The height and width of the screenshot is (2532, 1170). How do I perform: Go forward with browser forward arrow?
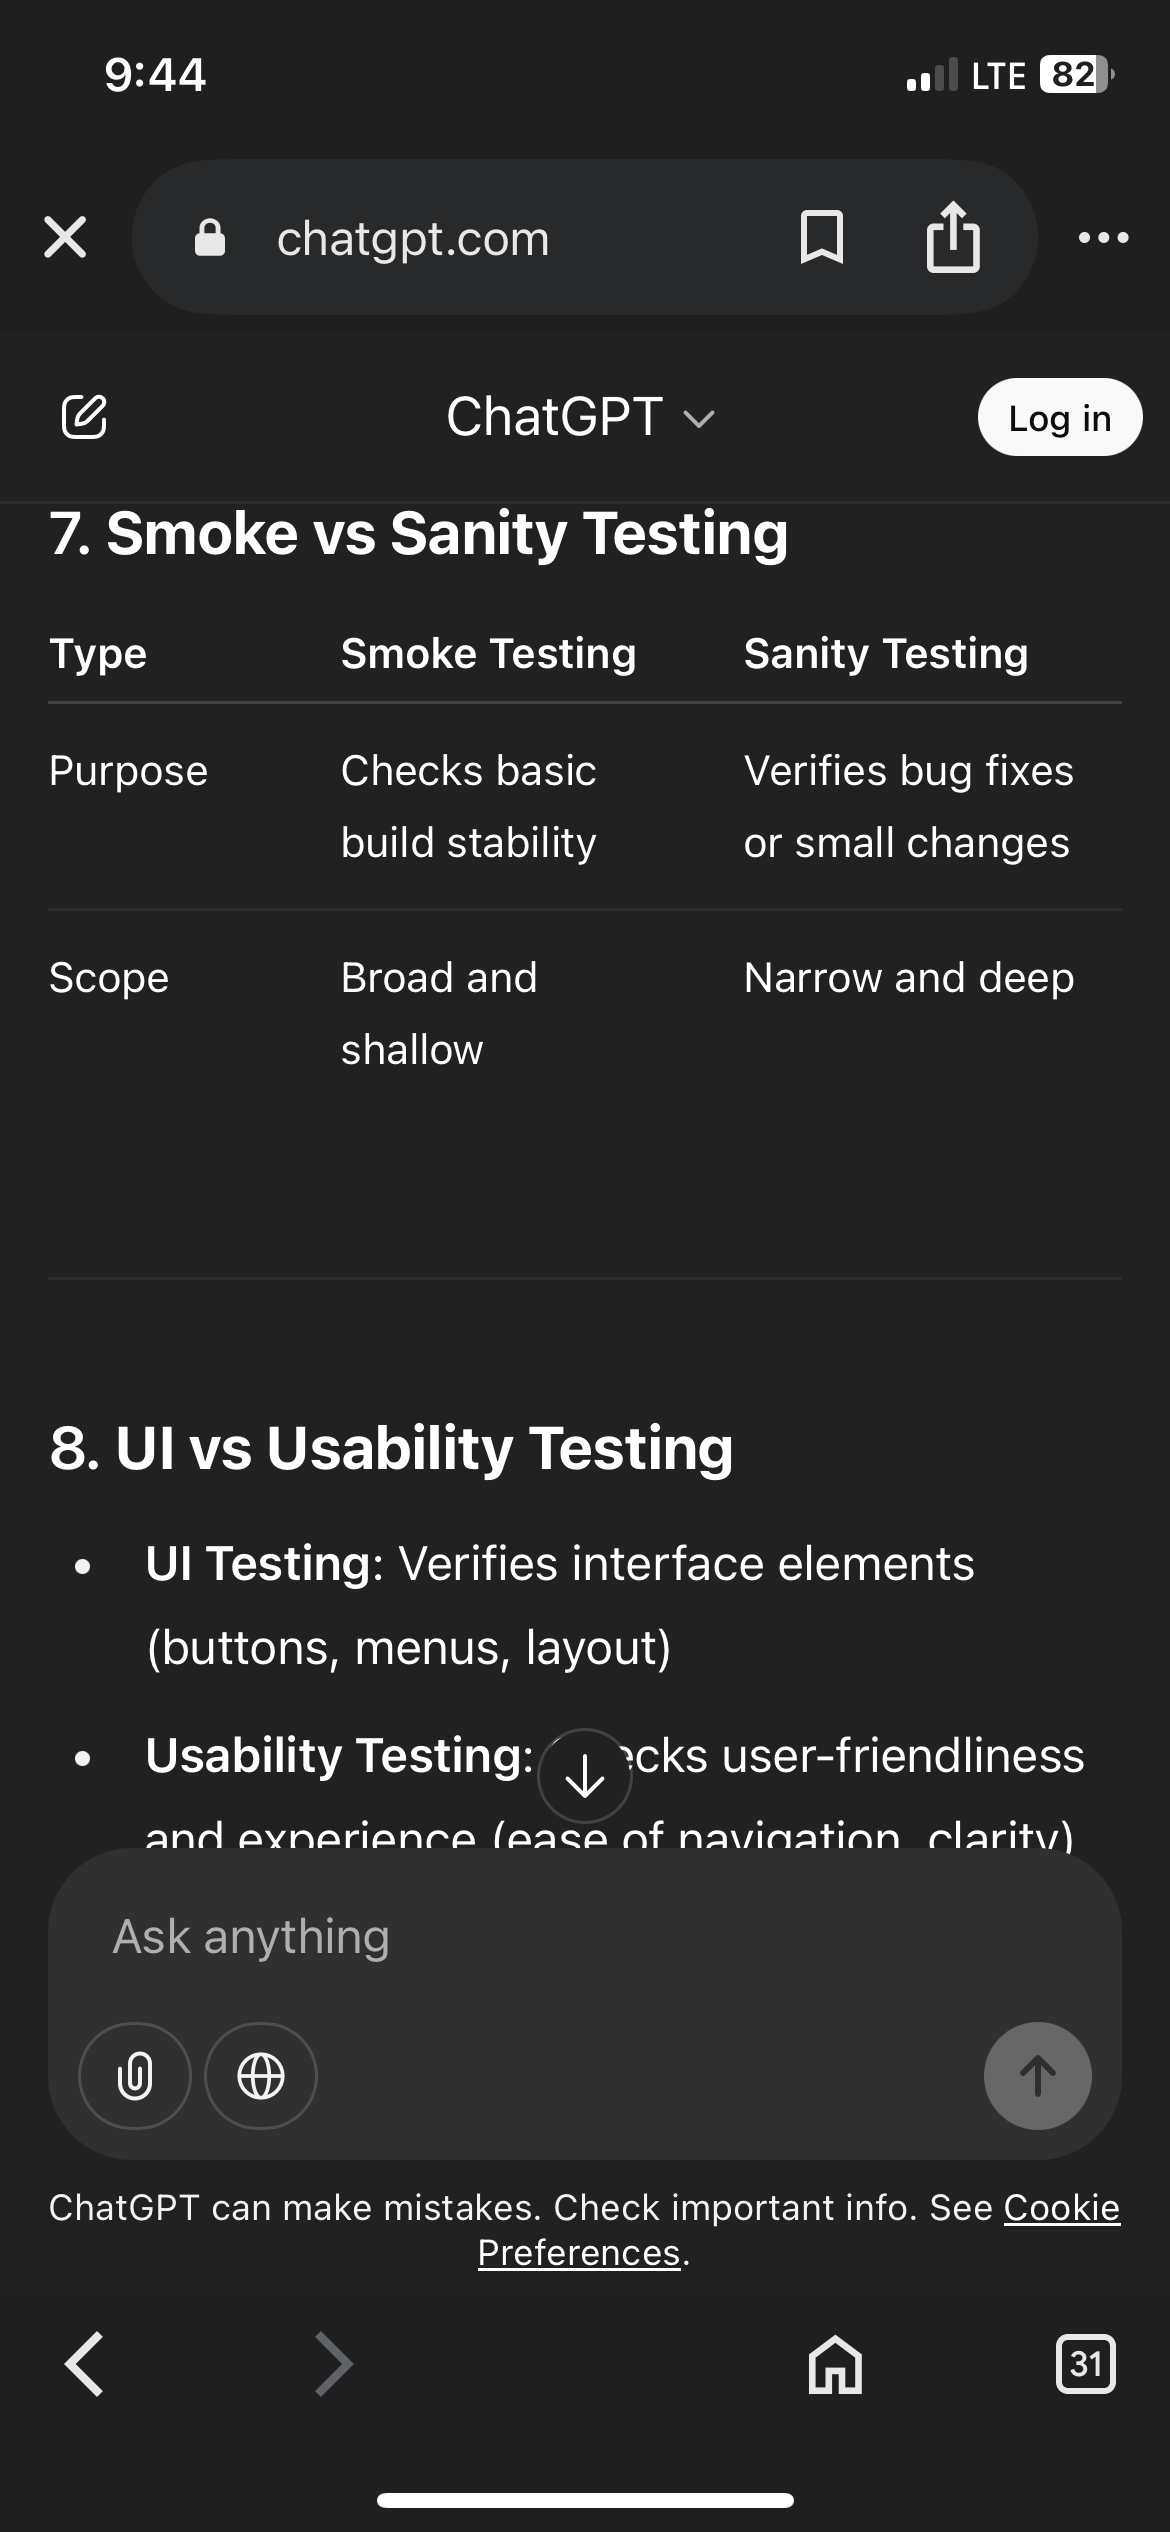pos(334,2364)
